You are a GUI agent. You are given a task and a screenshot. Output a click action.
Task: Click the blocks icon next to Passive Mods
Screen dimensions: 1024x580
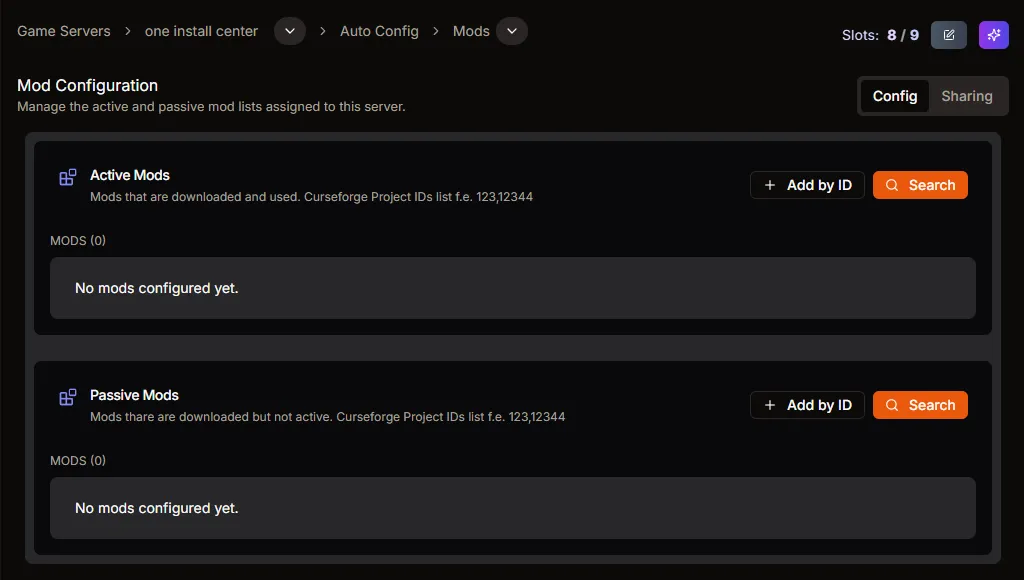pos(67,396)
